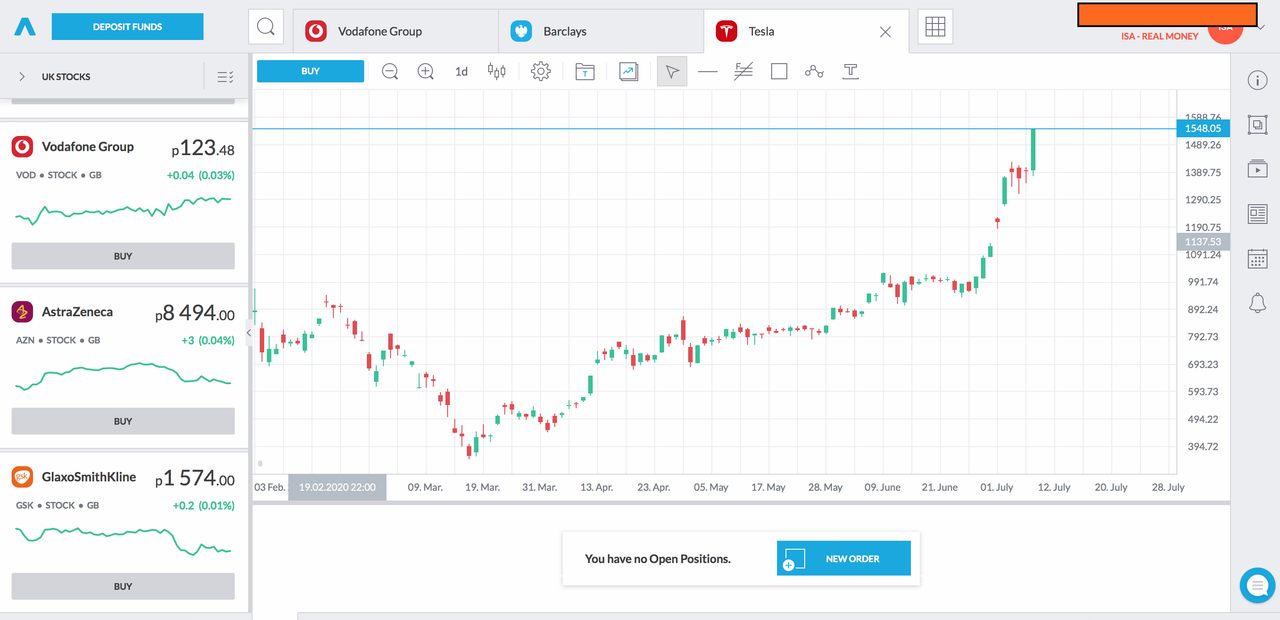
Task: Click AstraZeneca price p8 494.00
Action: pyautogui.click(x=195, y=313)
